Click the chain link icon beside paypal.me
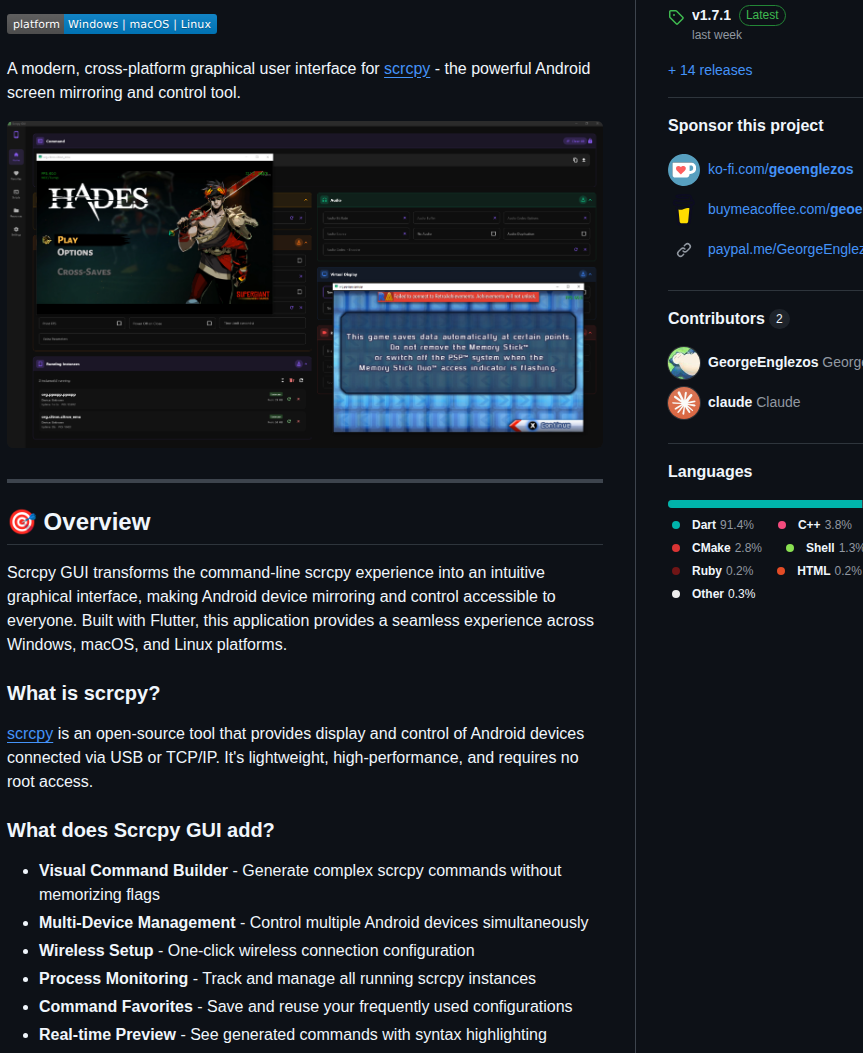 click(684, 250)
